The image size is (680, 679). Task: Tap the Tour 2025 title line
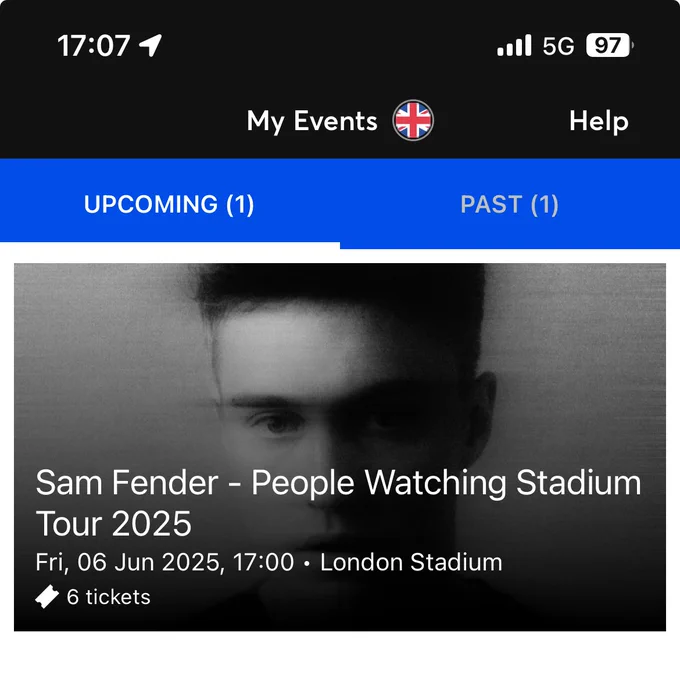(114, 524)
